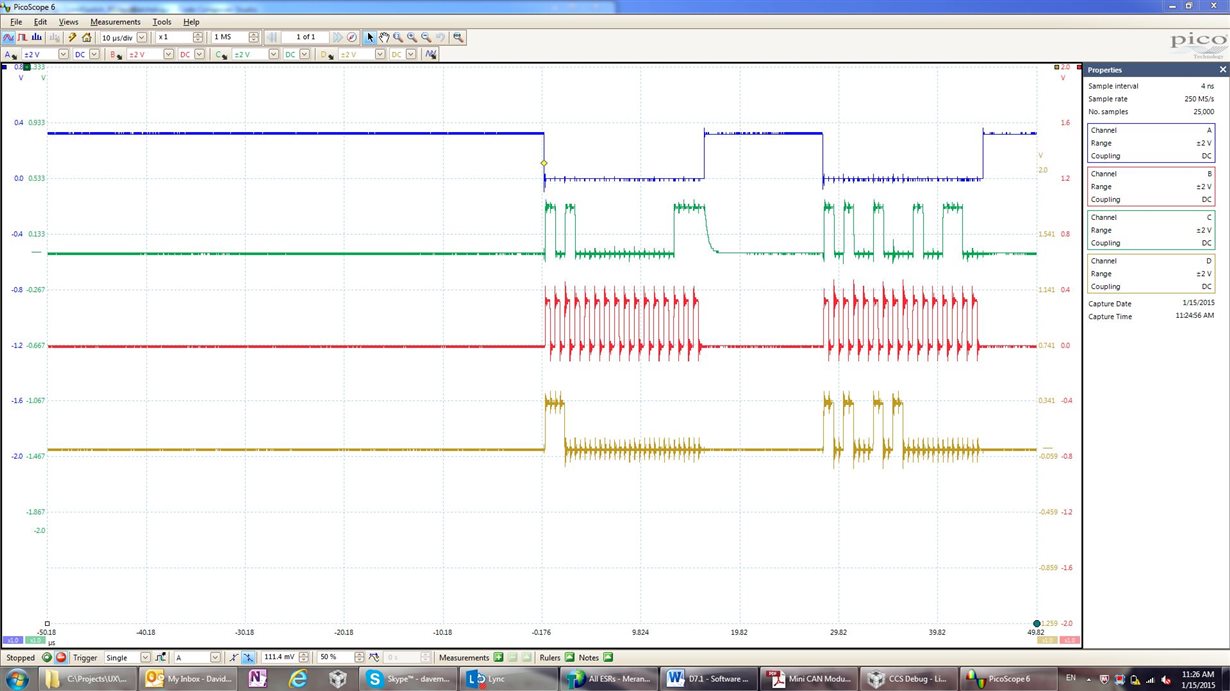The width and height of the screenshot is (1230, 691).
Task: Close the Properties panel
Action: [1222, 70]
